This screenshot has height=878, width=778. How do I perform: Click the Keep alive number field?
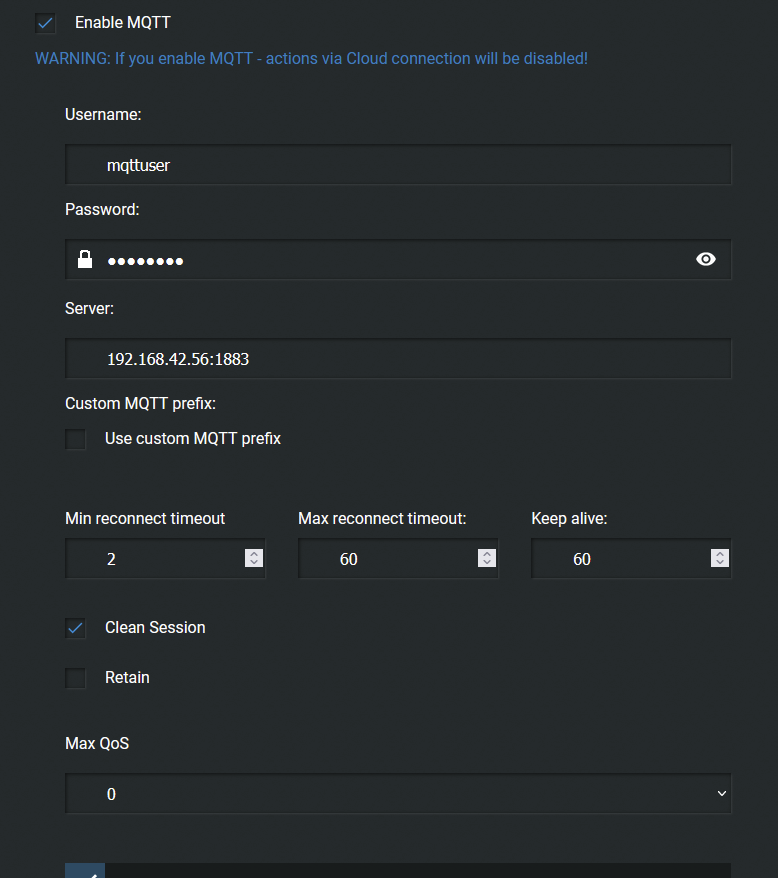point(631,558)
